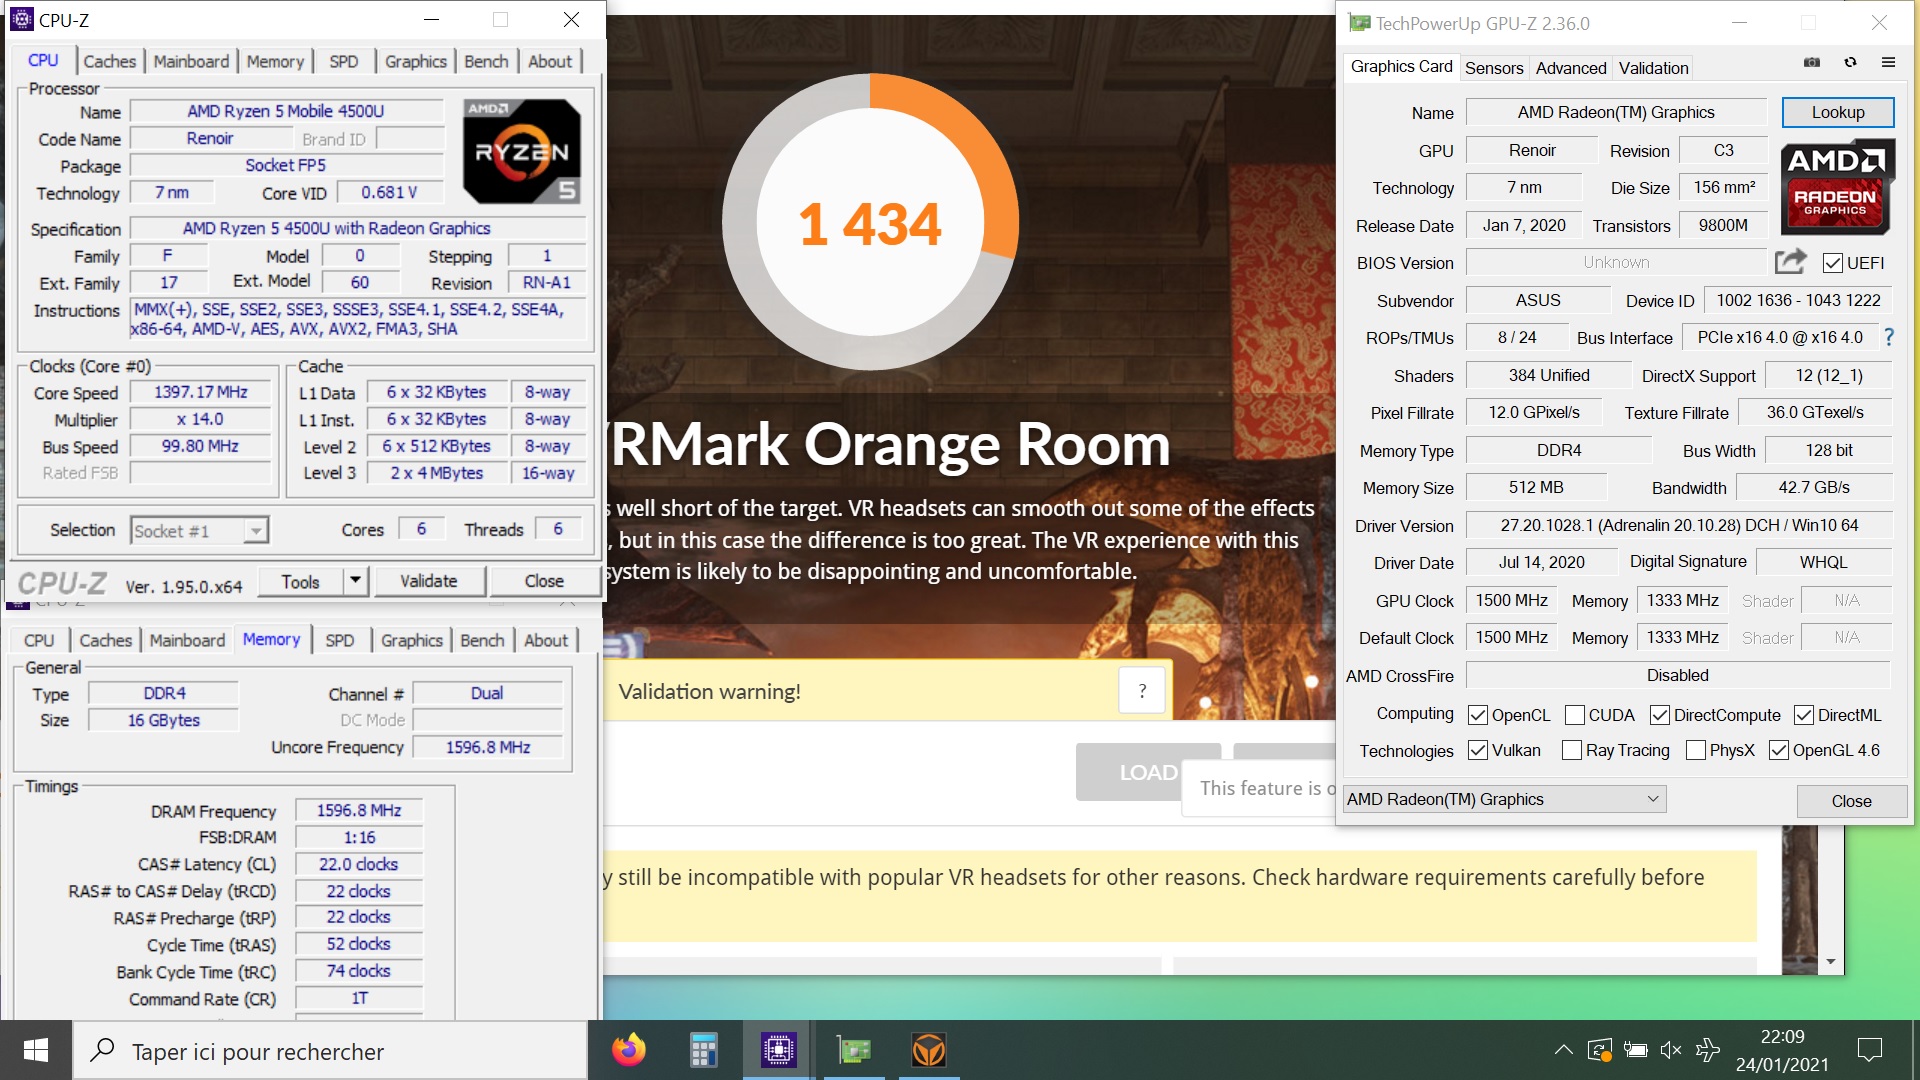Click the CPU-Z Close button
1920x1080 pixels.
tap(544, 581)
